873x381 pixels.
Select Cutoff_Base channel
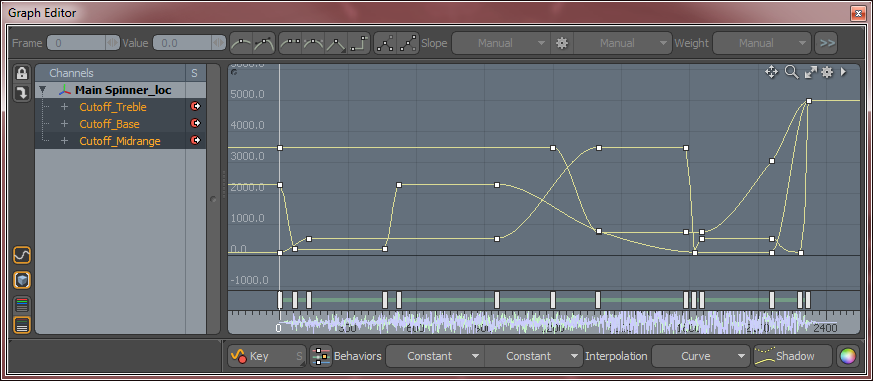tap(109, 124)
